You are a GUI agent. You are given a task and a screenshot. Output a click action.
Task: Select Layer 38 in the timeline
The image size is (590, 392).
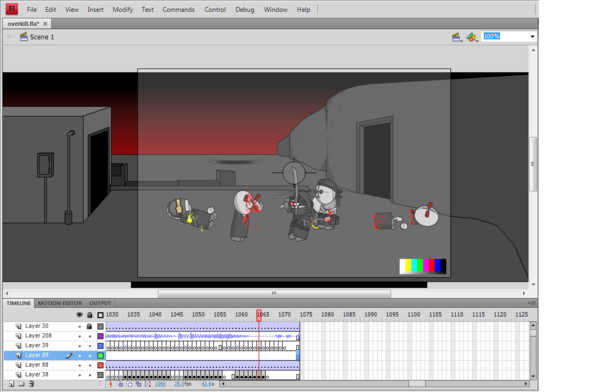point(36,375)
